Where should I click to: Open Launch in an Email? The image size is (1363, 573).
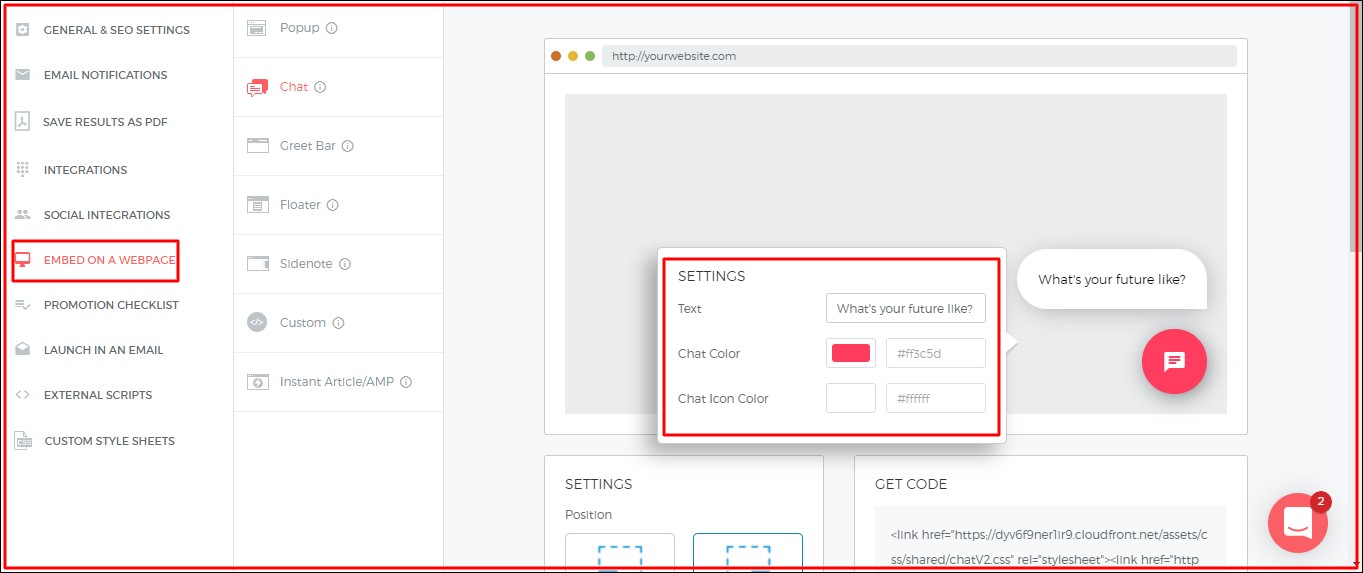[x=103, y=350]
